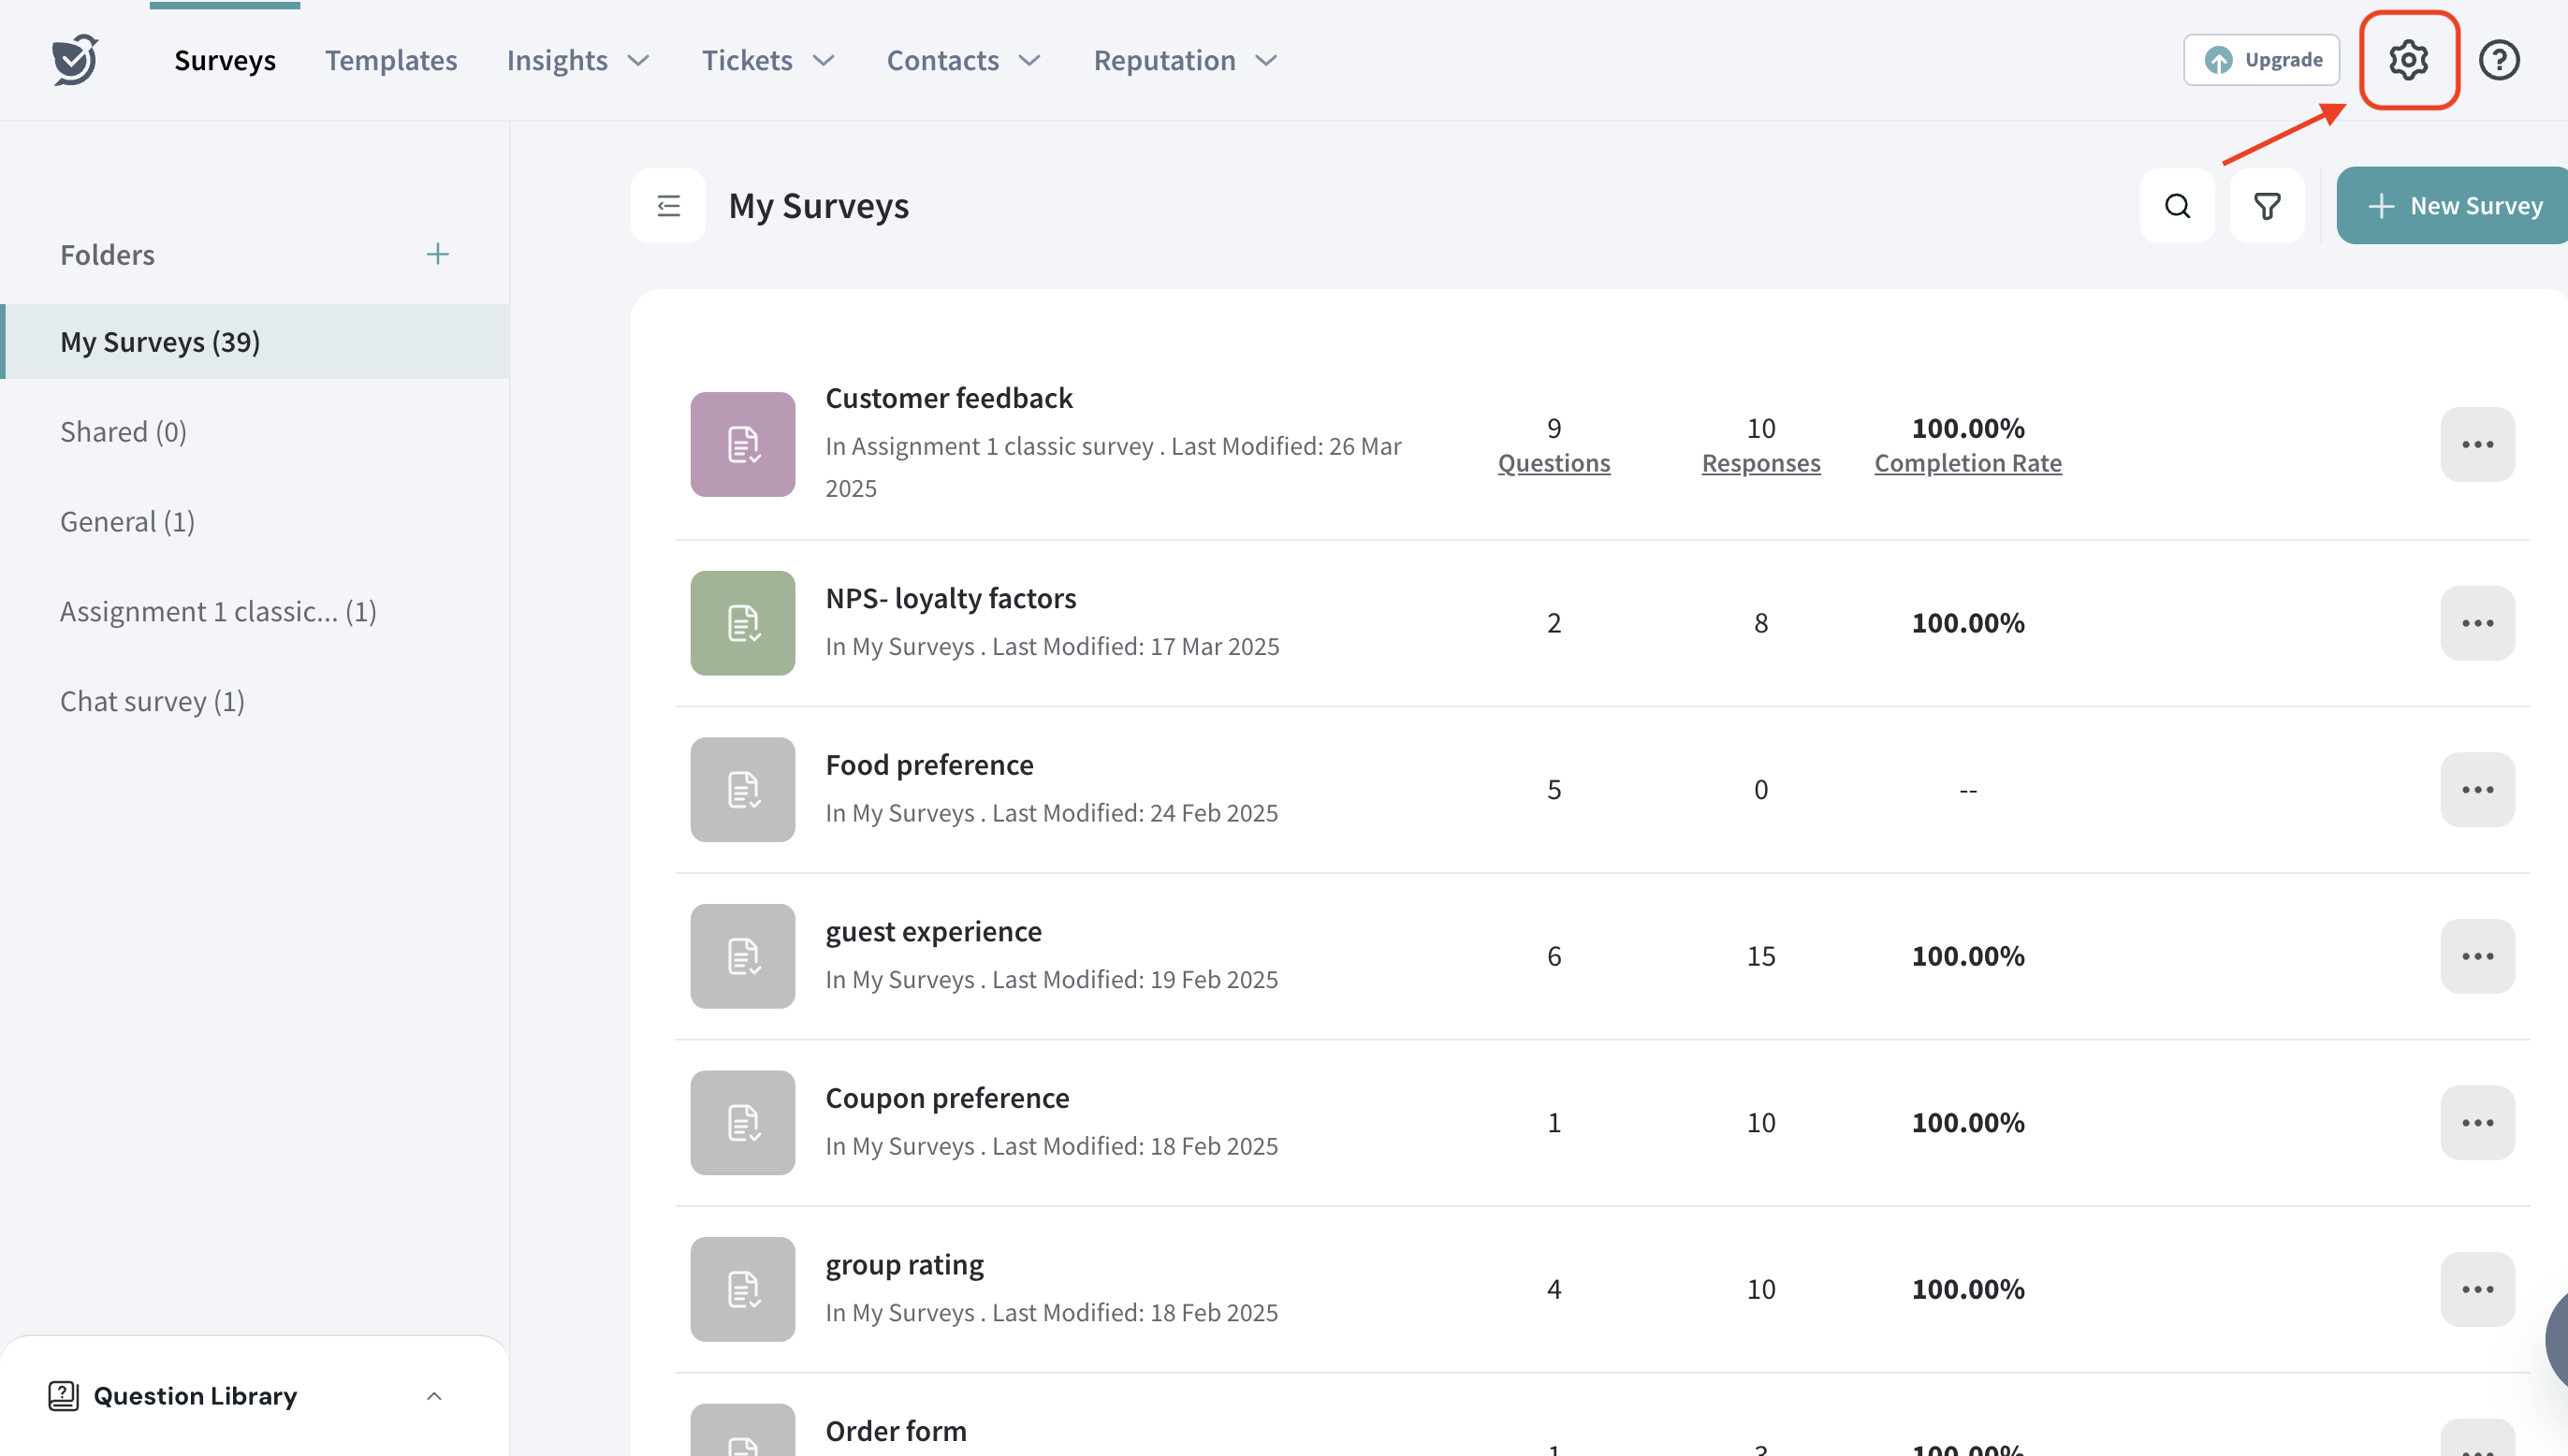Screen dimensions: 2568x1456
Task: Open the Reputation dropdown menu
Action: pyautogui.click(x=1185, y=60)
